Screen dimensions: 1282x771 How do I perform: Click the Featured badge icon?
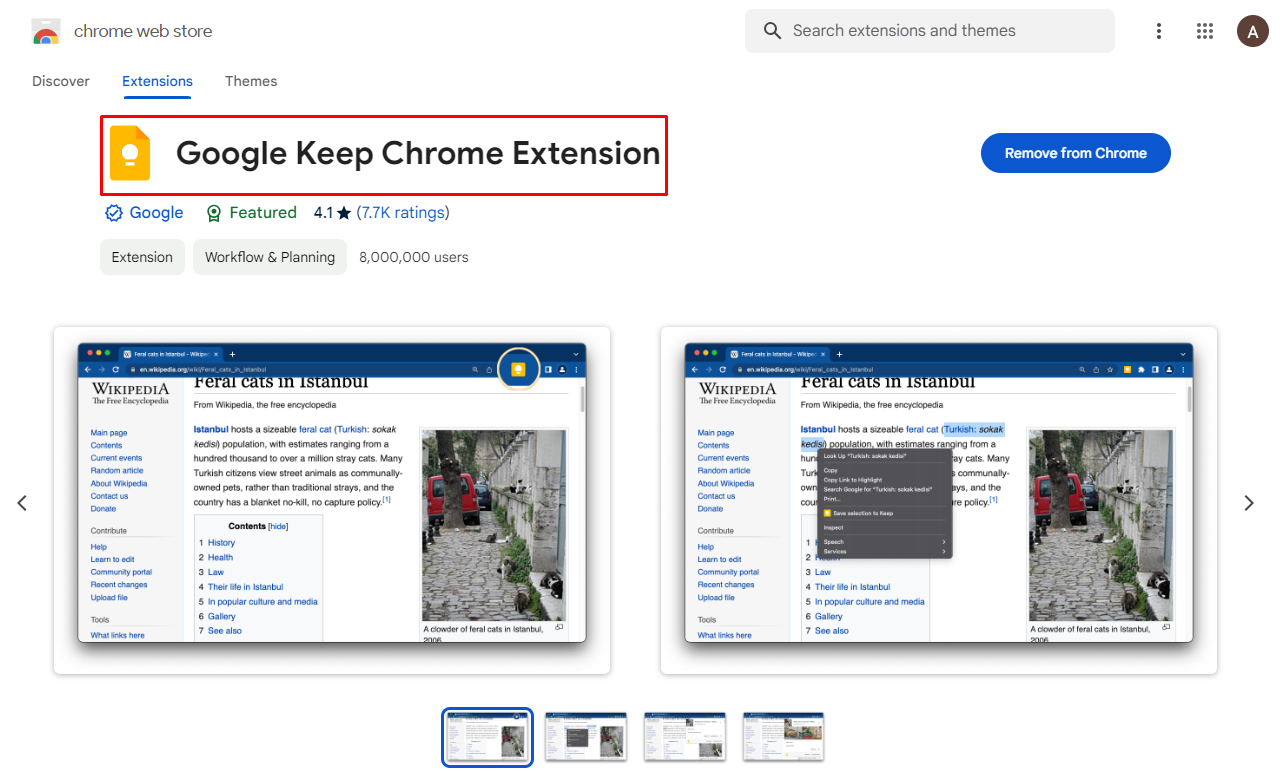point(214,212)
